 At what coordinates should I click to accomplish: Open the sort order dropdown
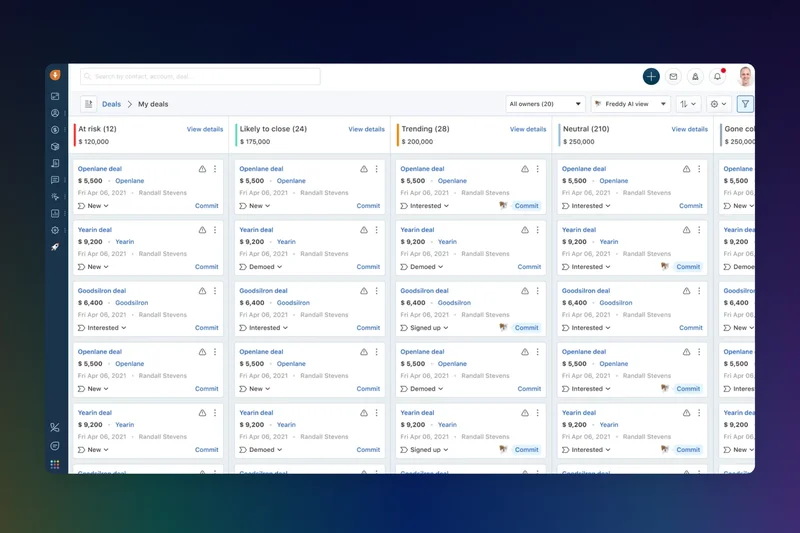click(x=689, y=104)
